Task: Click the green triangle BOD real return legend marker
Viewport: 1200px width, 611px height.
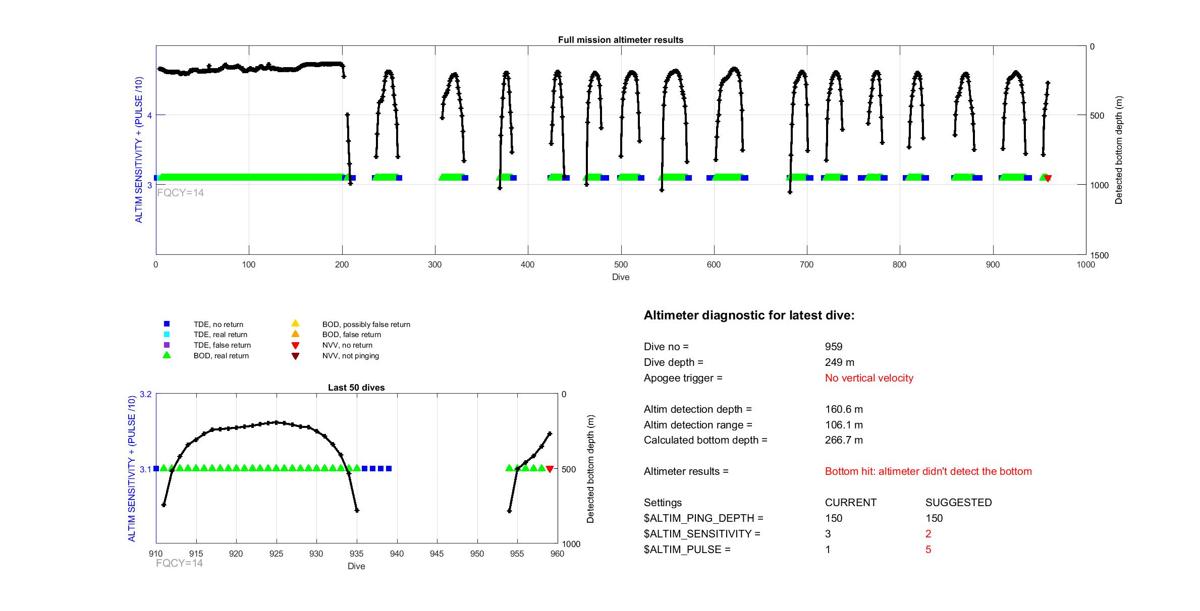Action: pos(167,355)
